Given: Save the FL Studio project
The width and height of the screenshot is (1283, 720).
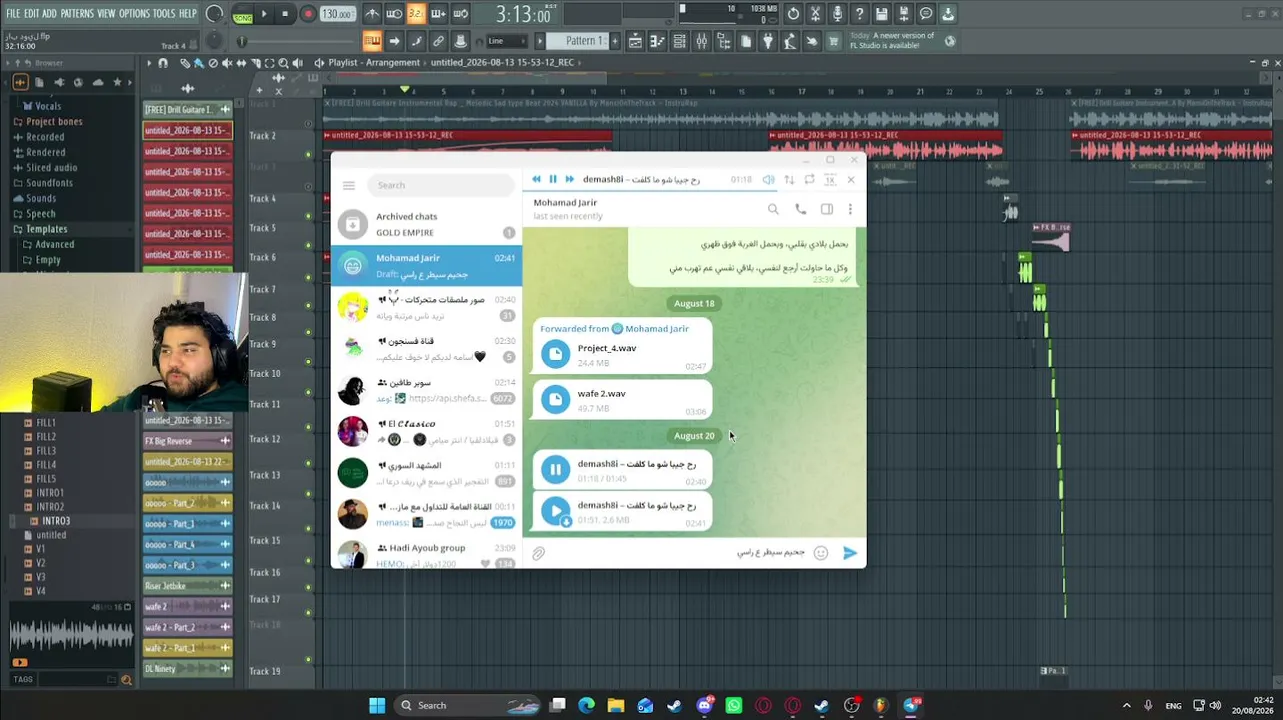Looking at the screenshot, I should (x=881, y=14).
